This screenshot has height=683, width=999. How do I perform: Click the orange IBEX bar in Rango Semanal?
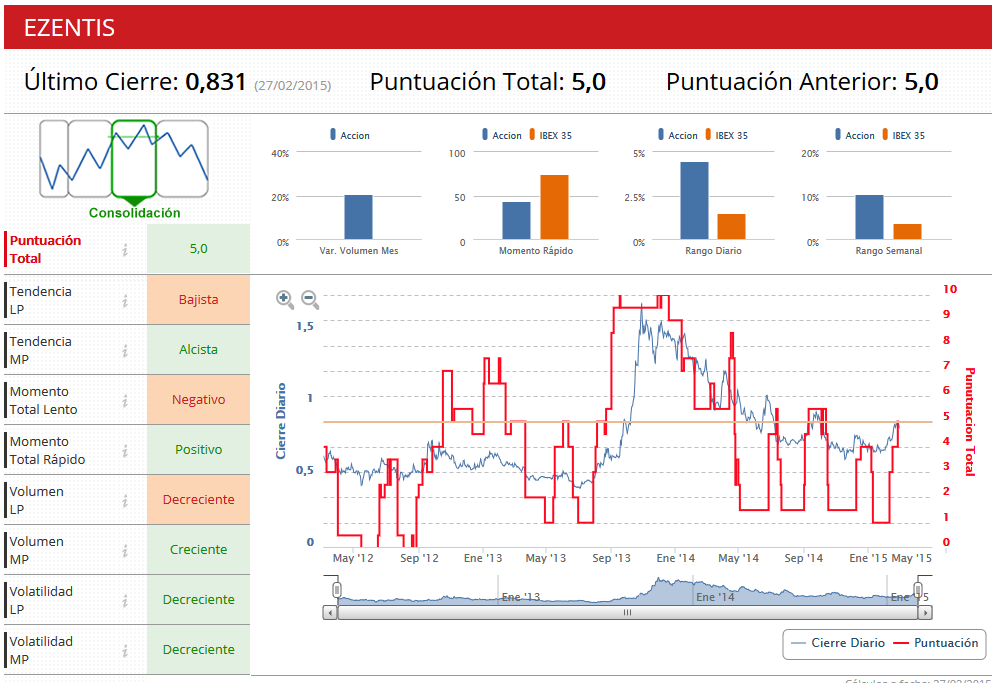point(907,232)
